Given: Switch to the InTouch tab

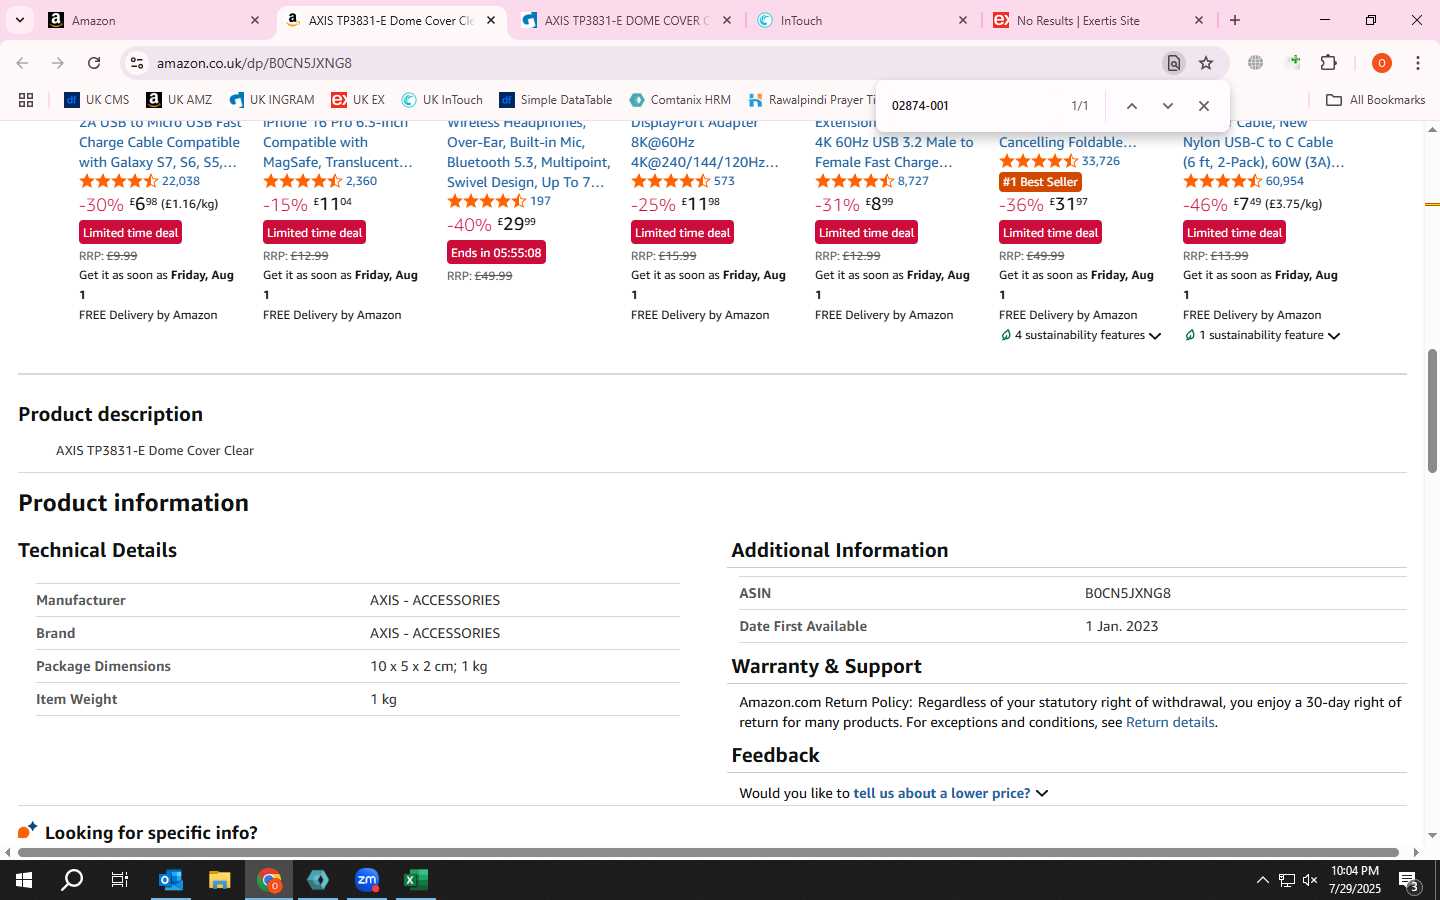Looking at the screenshot, I should 862,20.
